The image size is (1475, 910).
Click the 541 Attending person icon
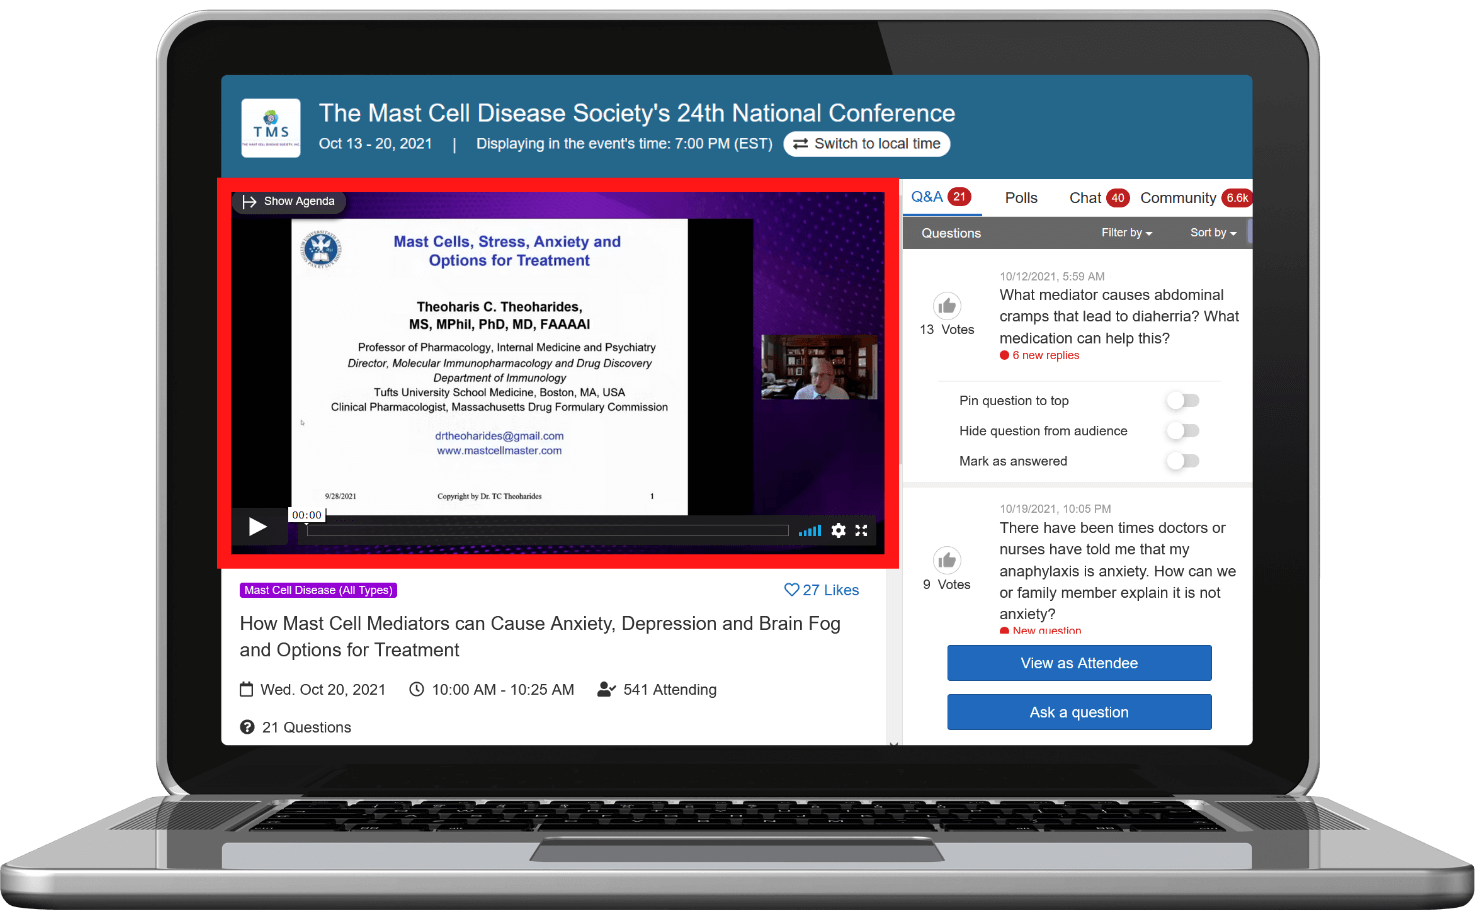coord(606,689)
